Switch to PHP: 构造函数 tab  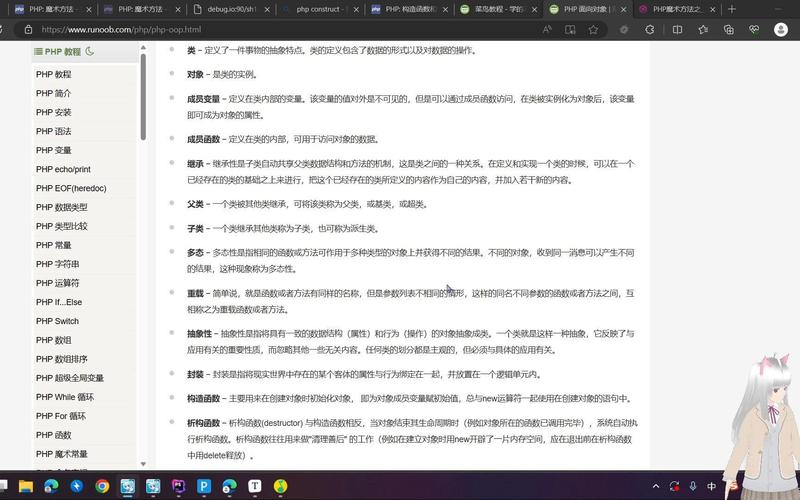pyautogui.click(x=409, y=9)
